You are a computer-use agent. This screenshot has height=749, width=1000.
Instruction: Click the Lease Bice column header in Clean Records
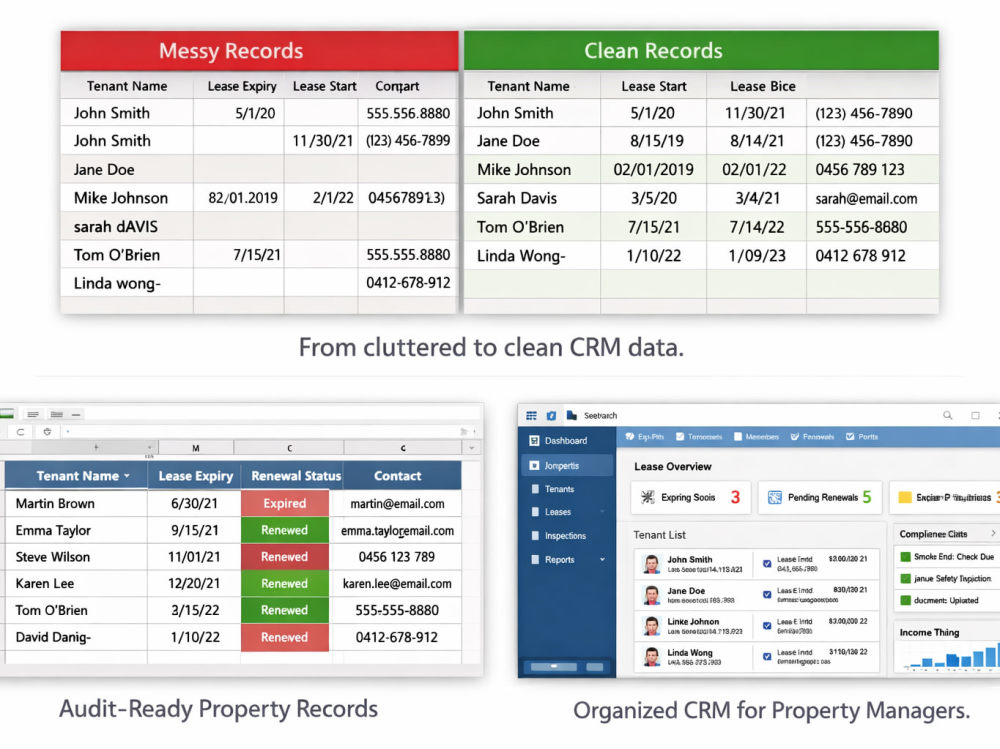(763, 86)
